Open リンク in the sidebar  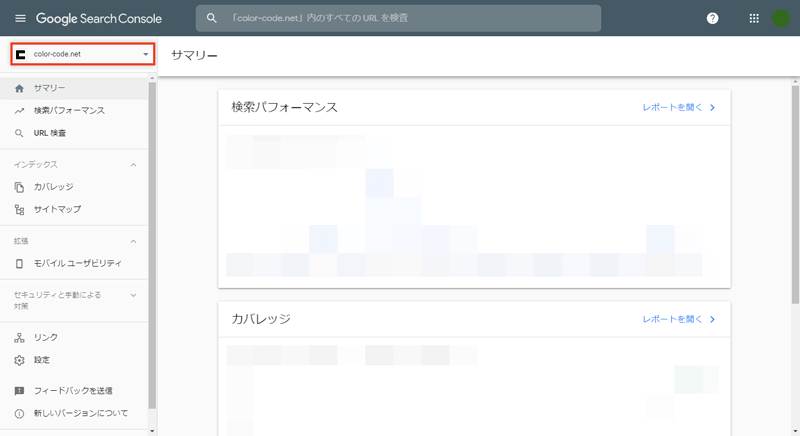tap(74, 338)
